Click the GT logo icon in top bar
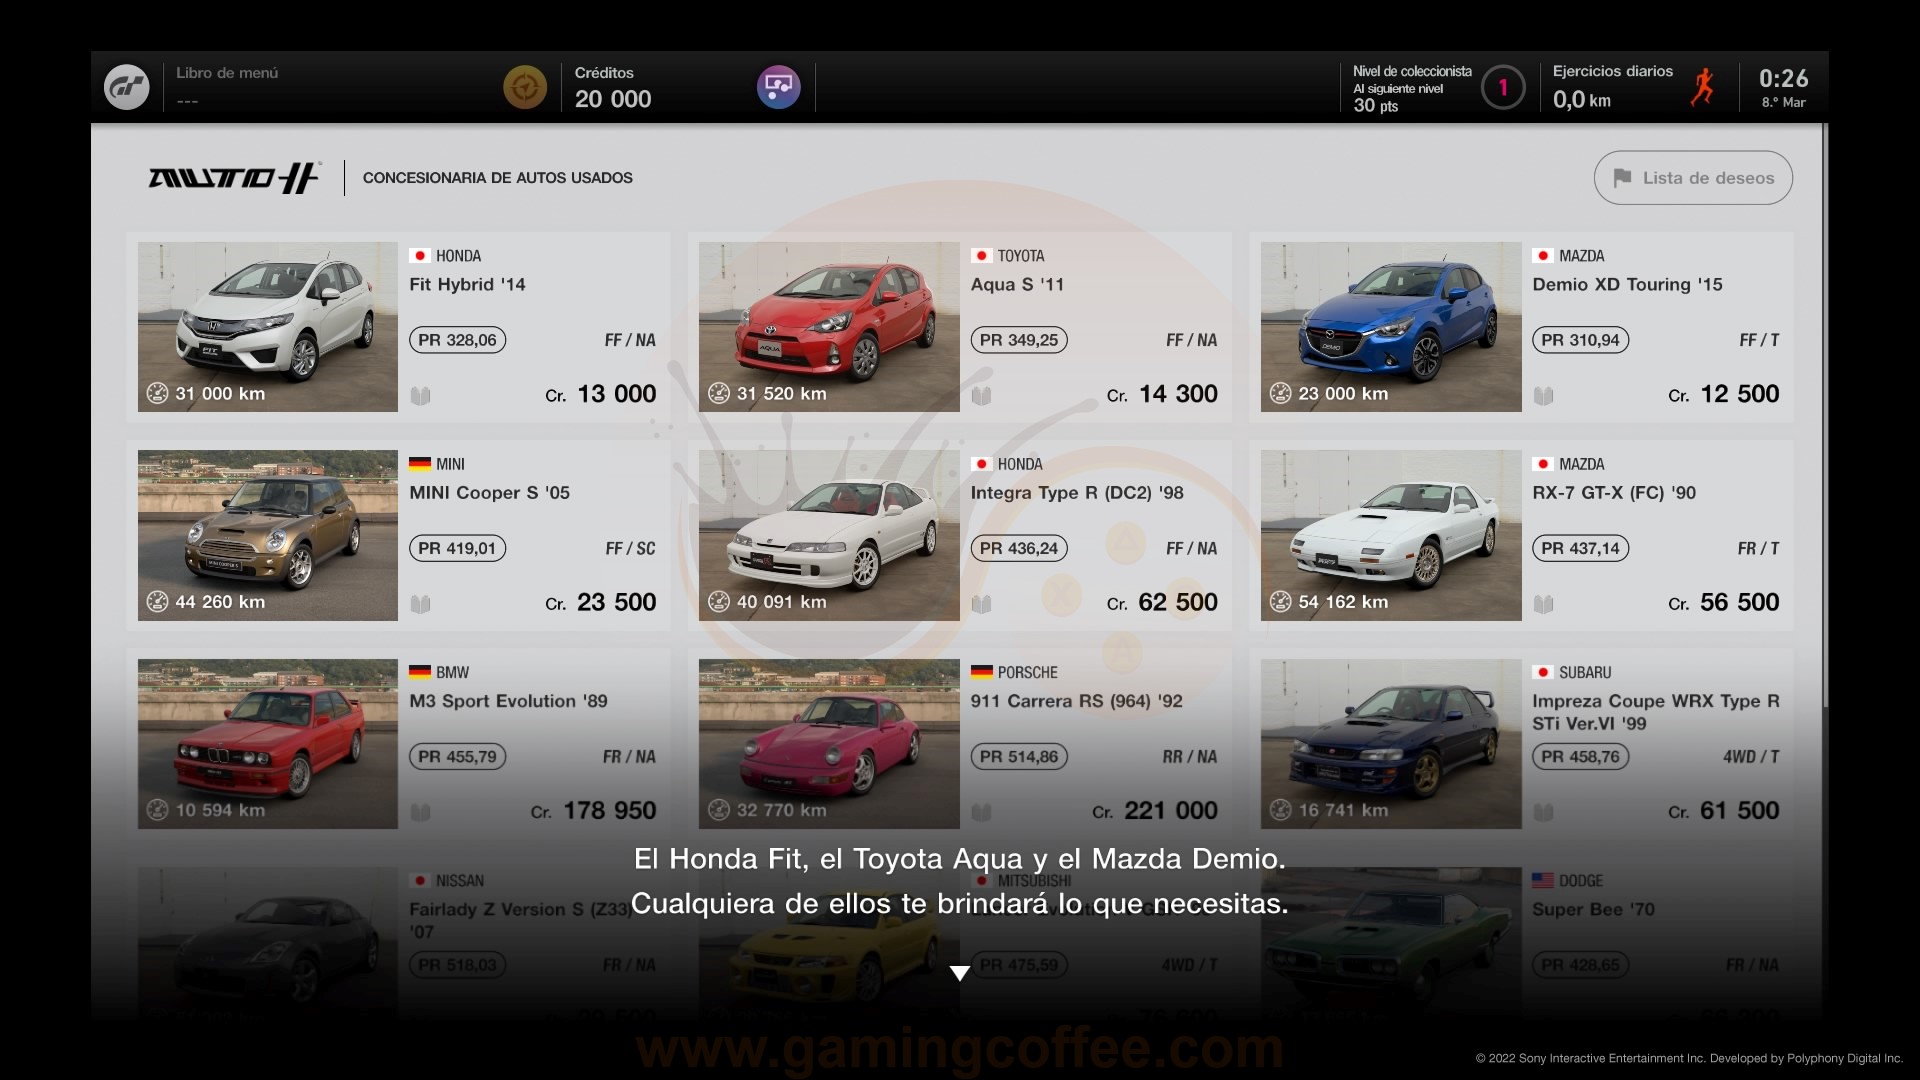This screenshot has height=1080, width=1920. tap(127, 87)
